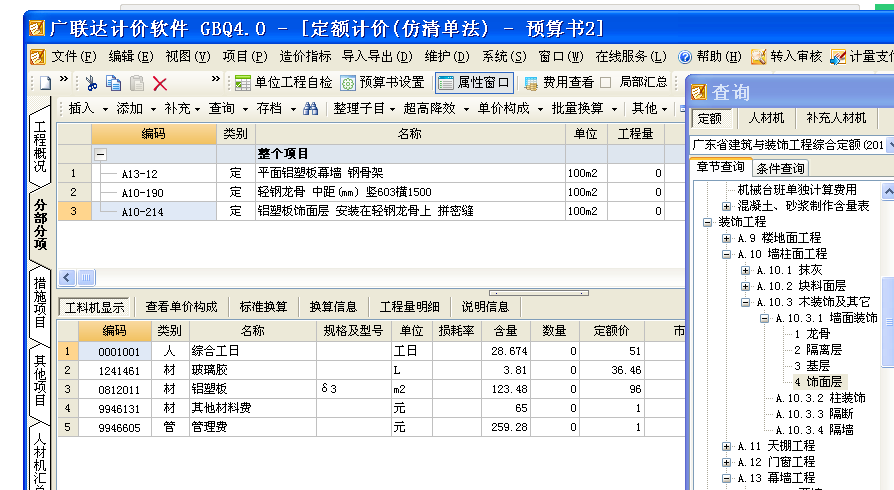This screenshot has height=490, width=894.
Task: Select row A13-12 平面铝塑板幕墙 钢骨架
Action: click(371, 173)
